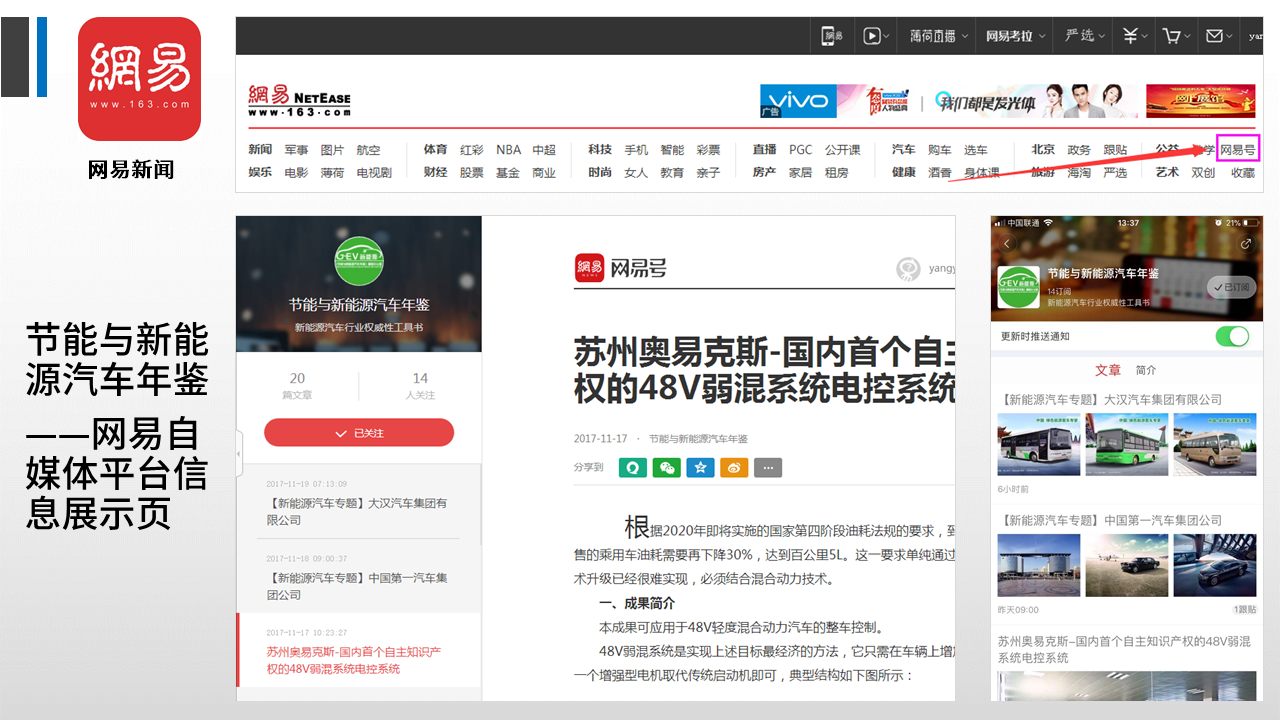Share article via green circle icon
This screenshot has width=1280, height=720.
tap(633, 467)
